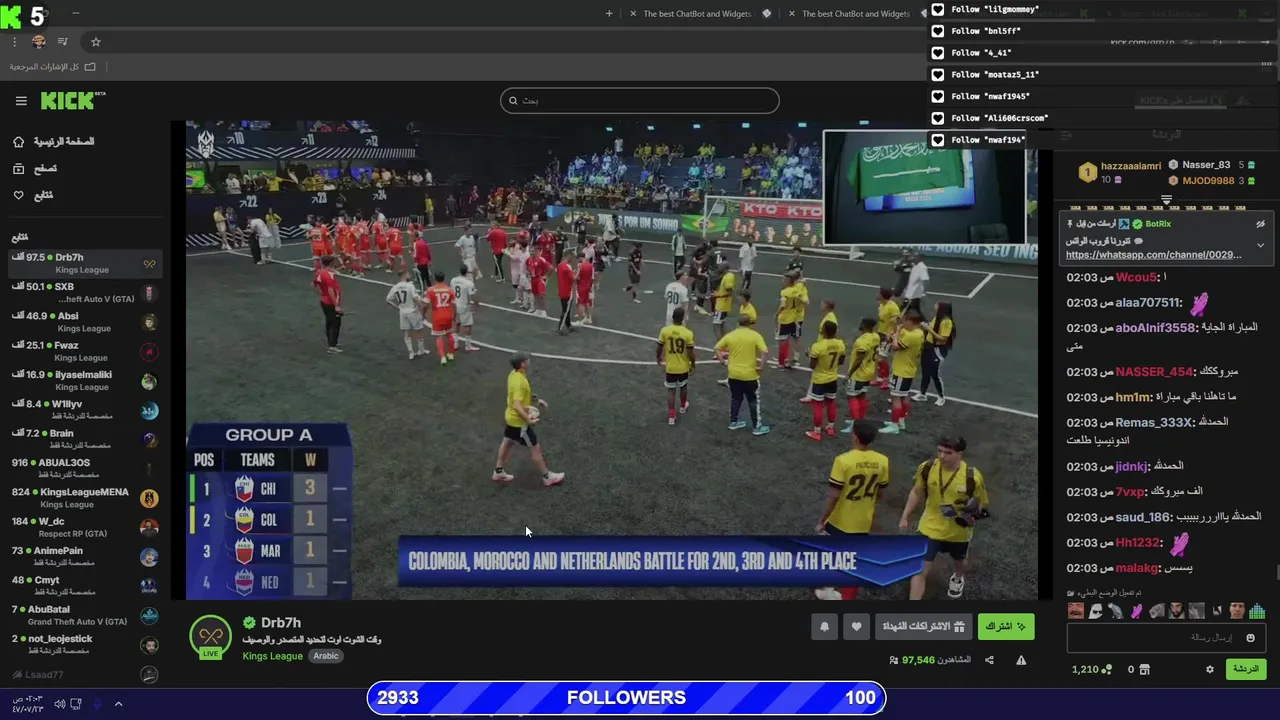Open the KingsLeagueMENA channel in sidebar
The width and height of the screenshot is (1280, 720).
click(x=85, y=498)
